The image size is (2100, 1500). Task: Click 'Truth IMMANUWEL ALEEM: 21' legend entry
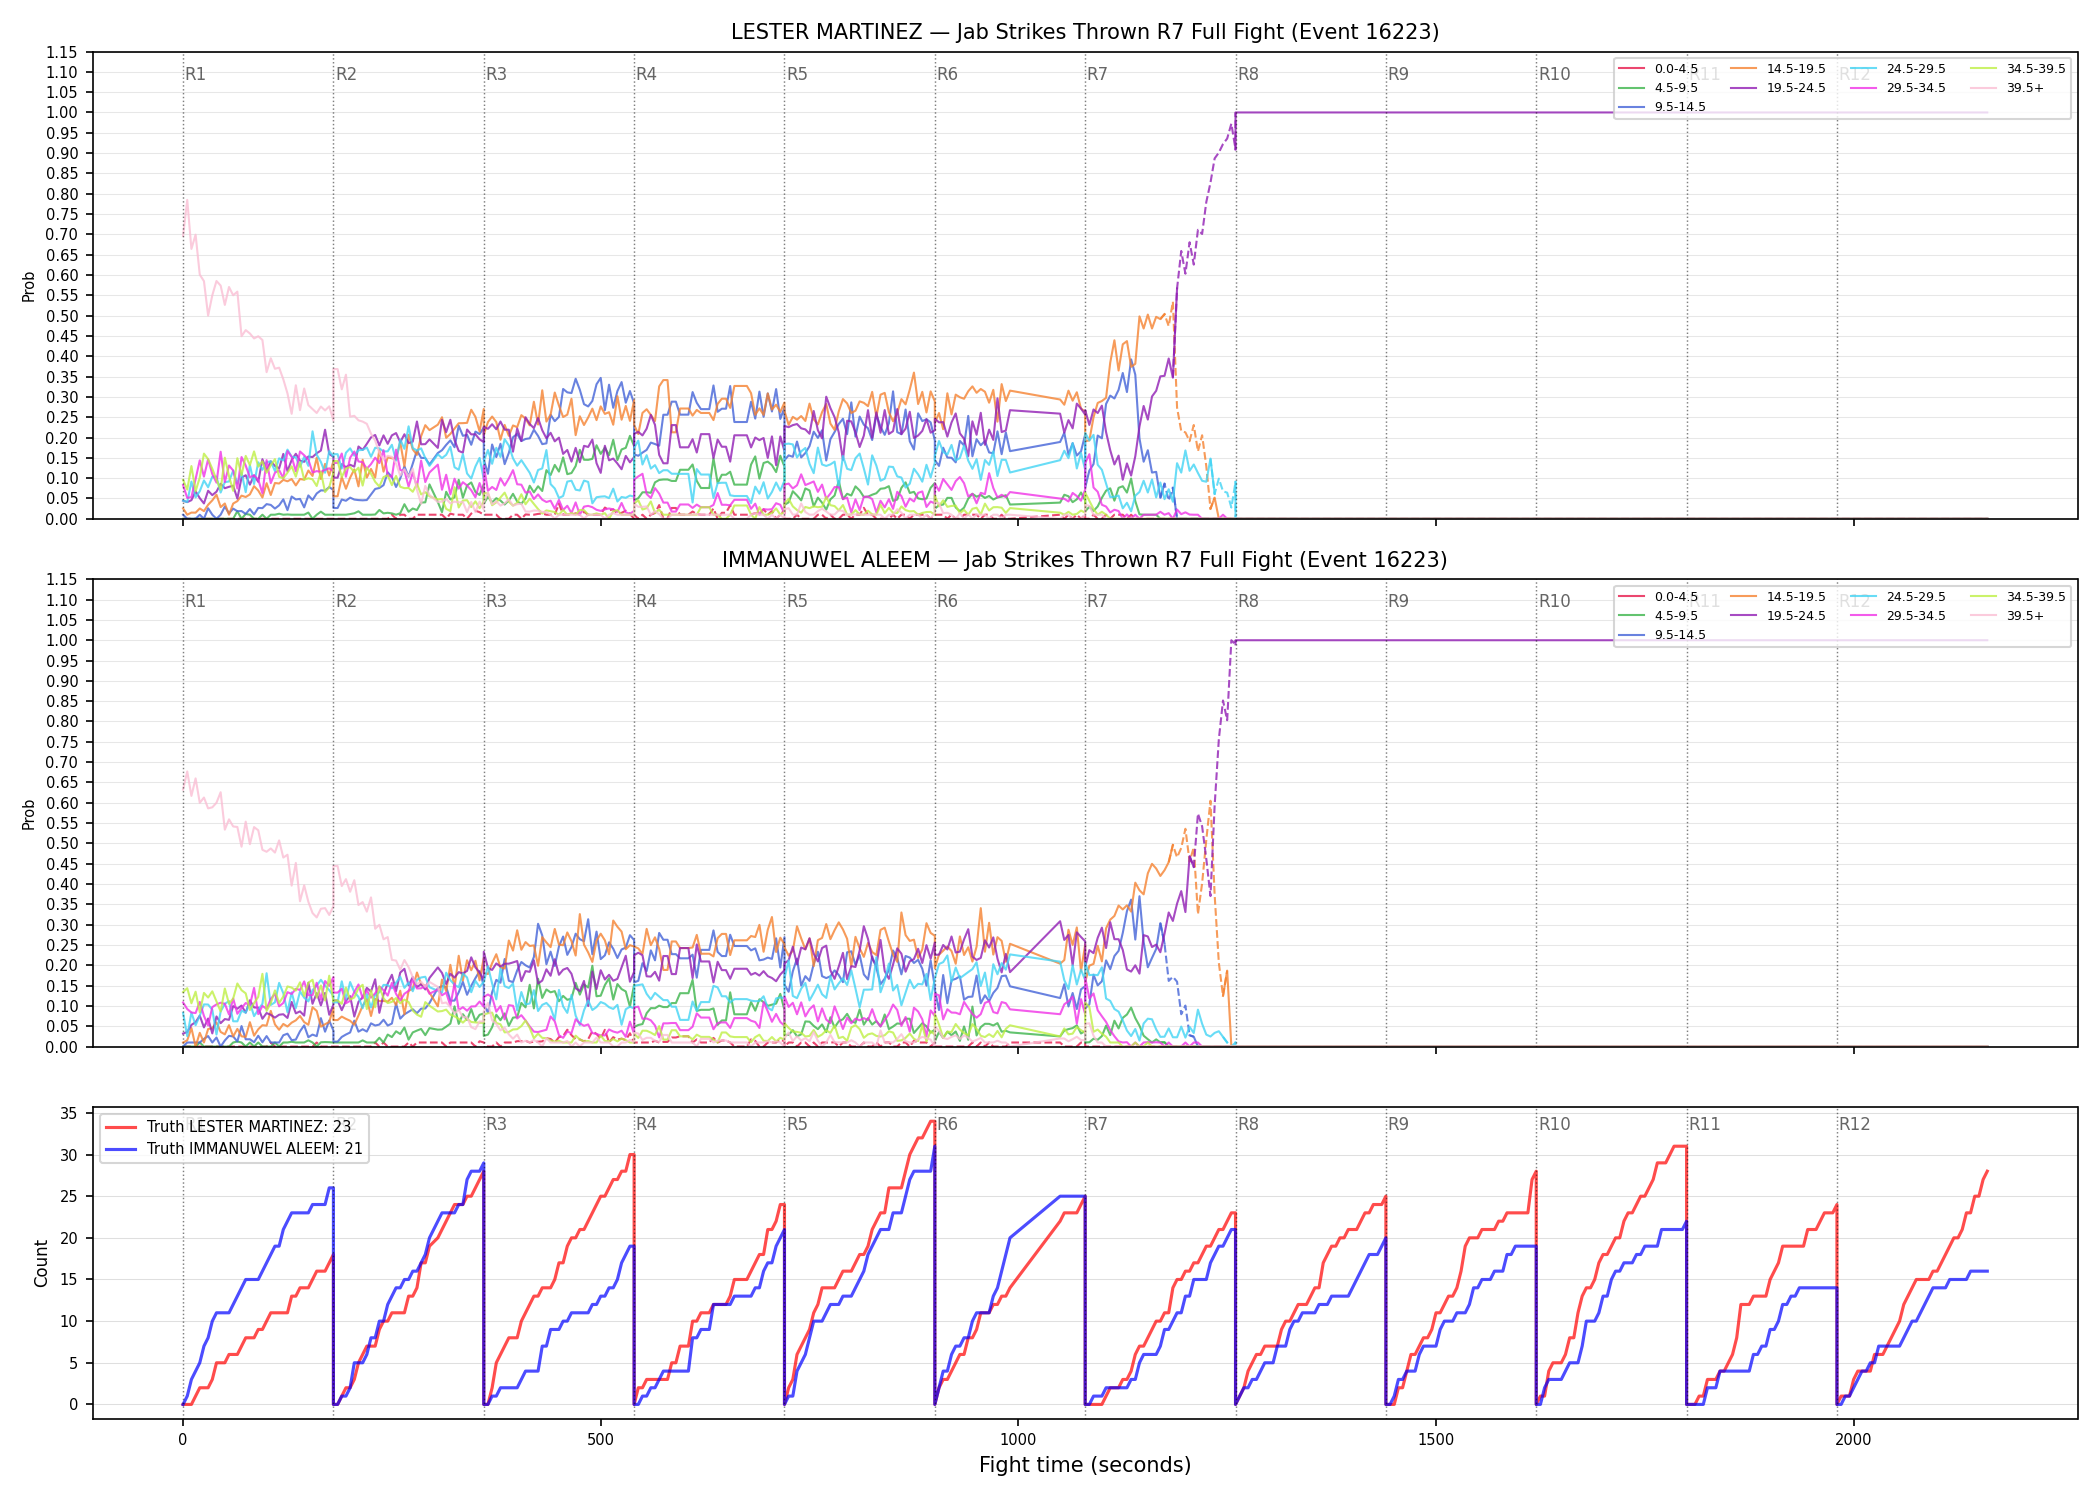click(255, 1149)
